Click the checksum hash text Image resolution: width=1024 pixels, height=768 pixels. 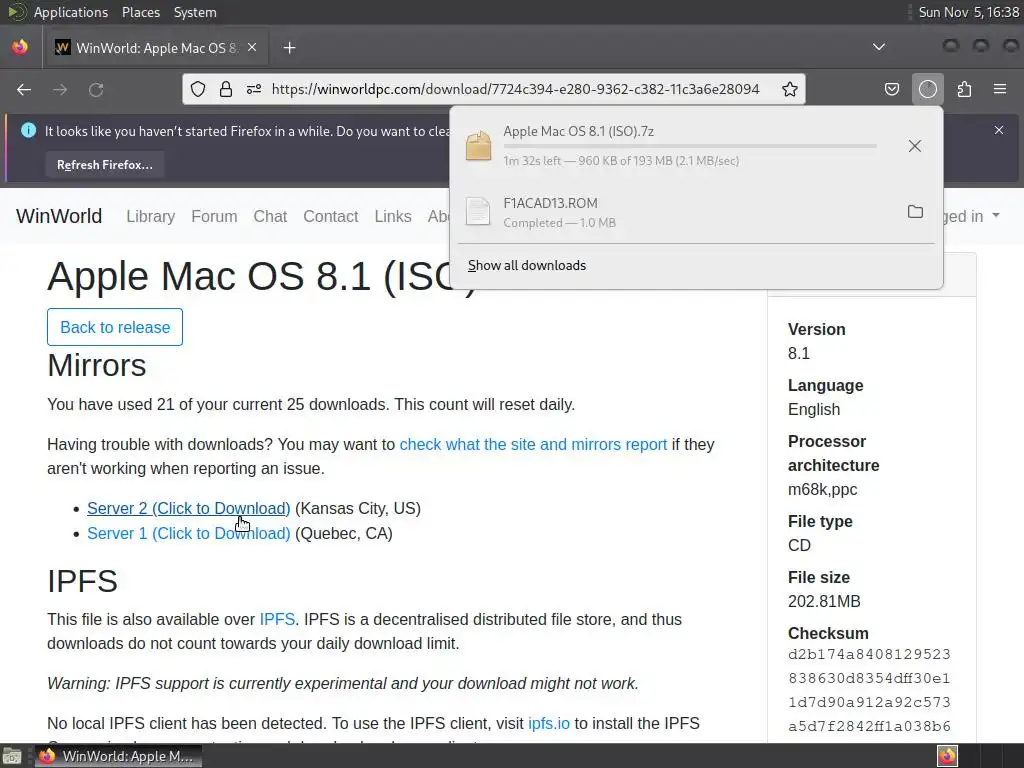869,690
